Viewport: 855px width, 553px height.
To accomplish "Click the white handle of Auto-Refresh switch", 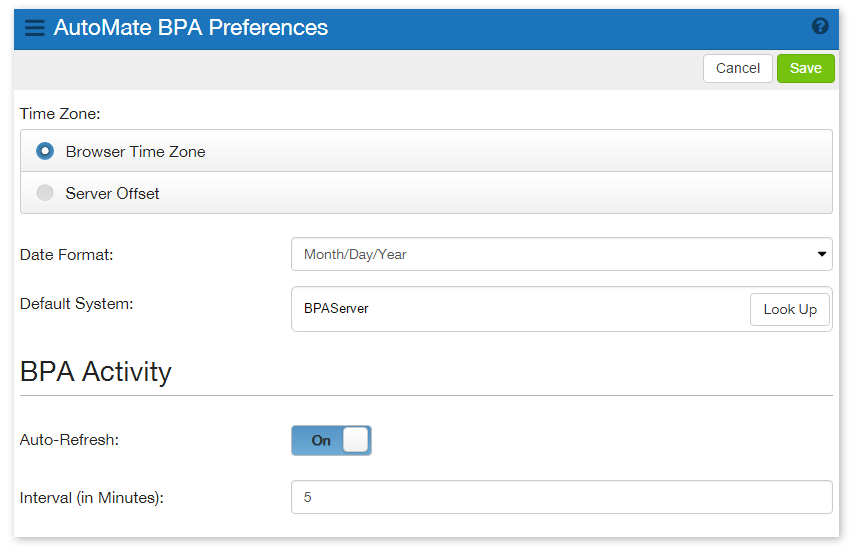I will pos(355,440).
